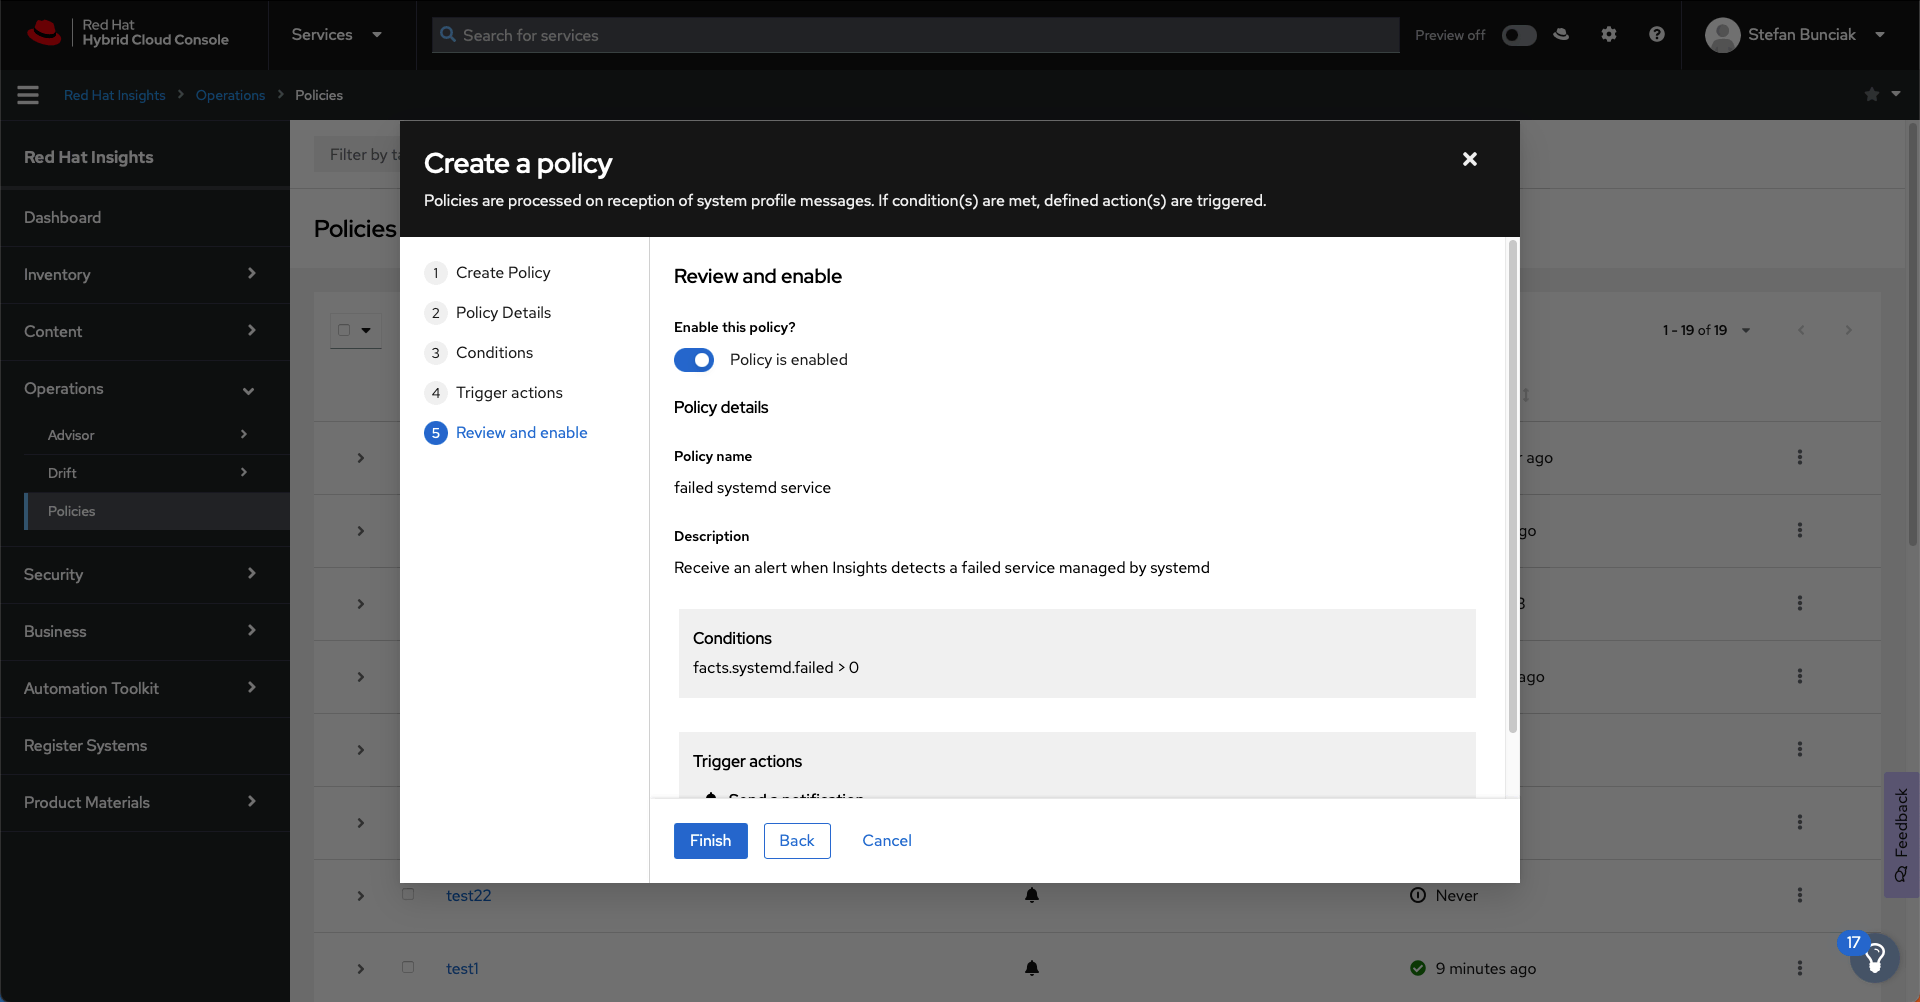1920x1002 pixels.
Task: Click the bell icon in test22 row
Action: (x=1032, y=895)
